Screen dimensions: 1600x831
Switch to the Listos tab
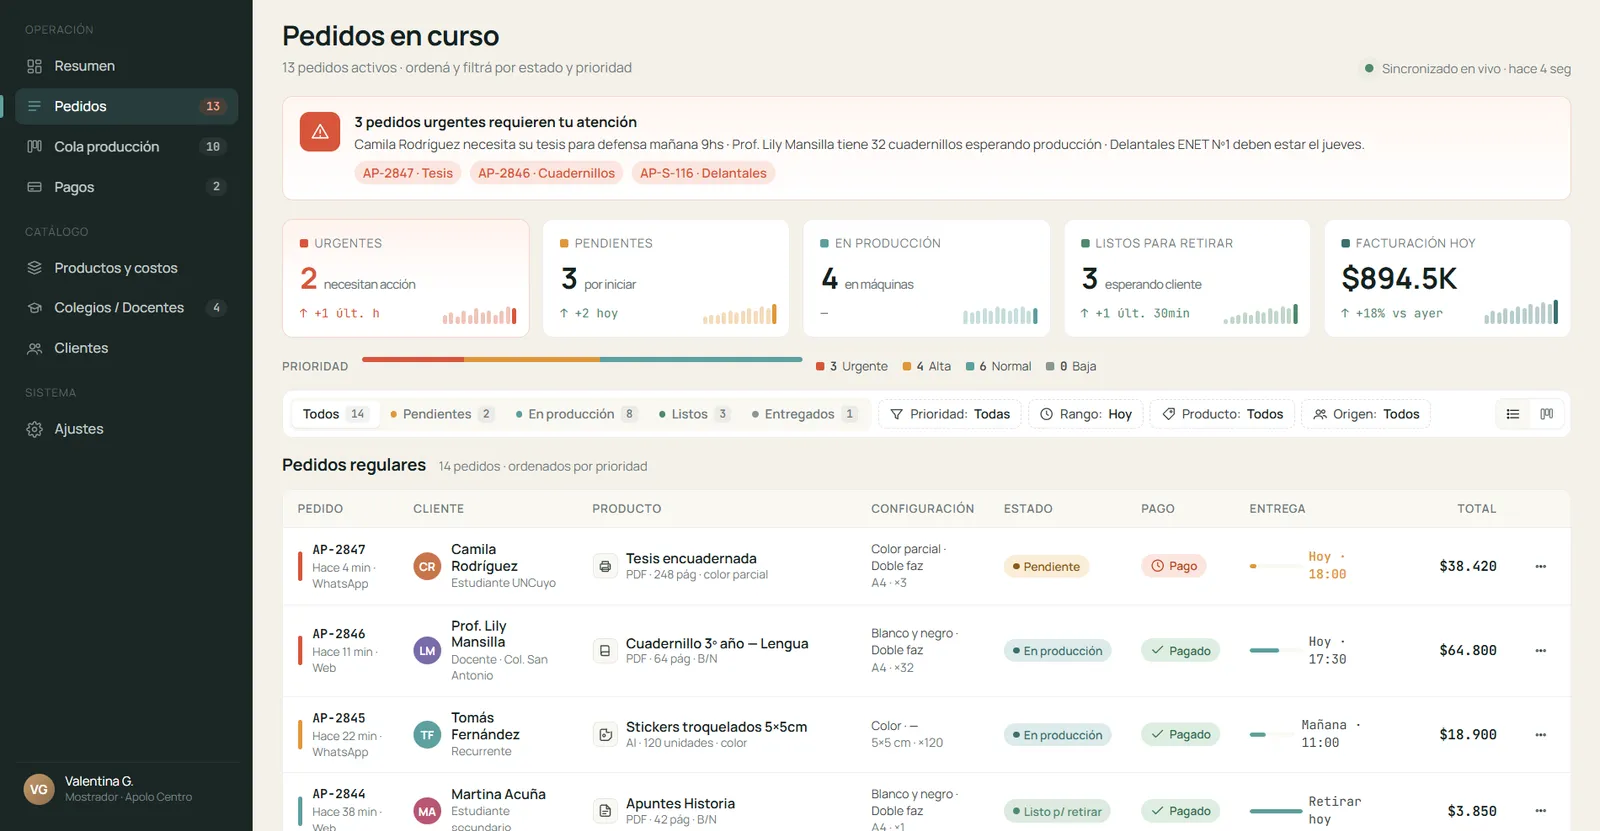pyautogui.click(x=694, y=414)
